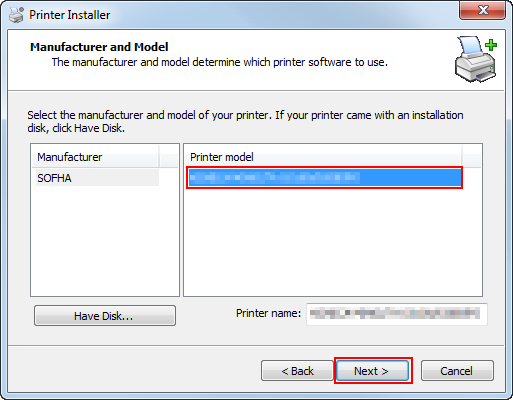Viewport: 513px width, 400px height.
Task: Click the blank area of the Manufacturer list
Action: pos(105,241)
